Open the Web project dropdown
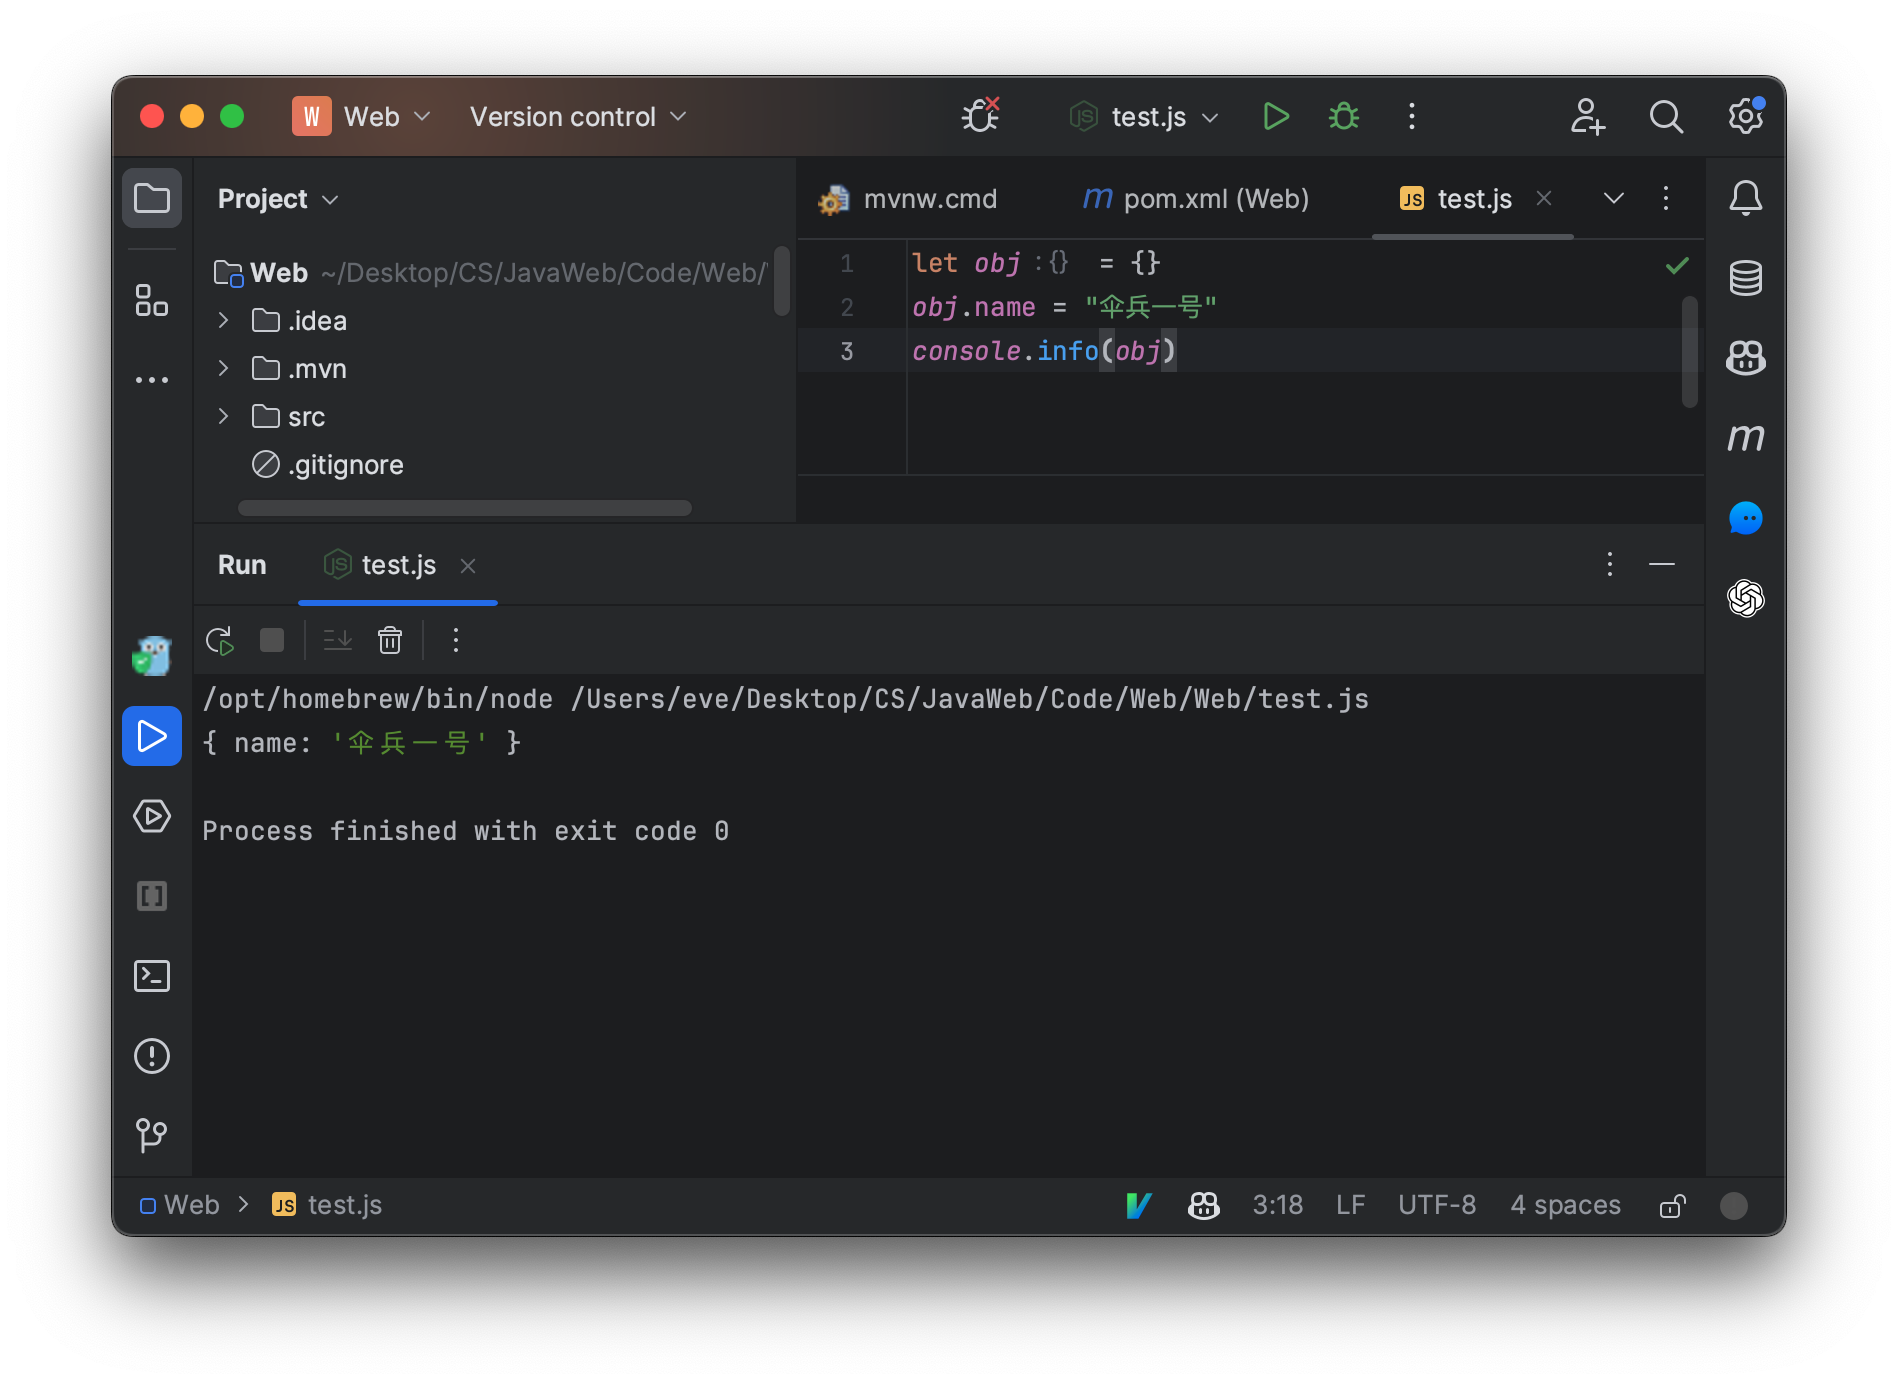 362,117
